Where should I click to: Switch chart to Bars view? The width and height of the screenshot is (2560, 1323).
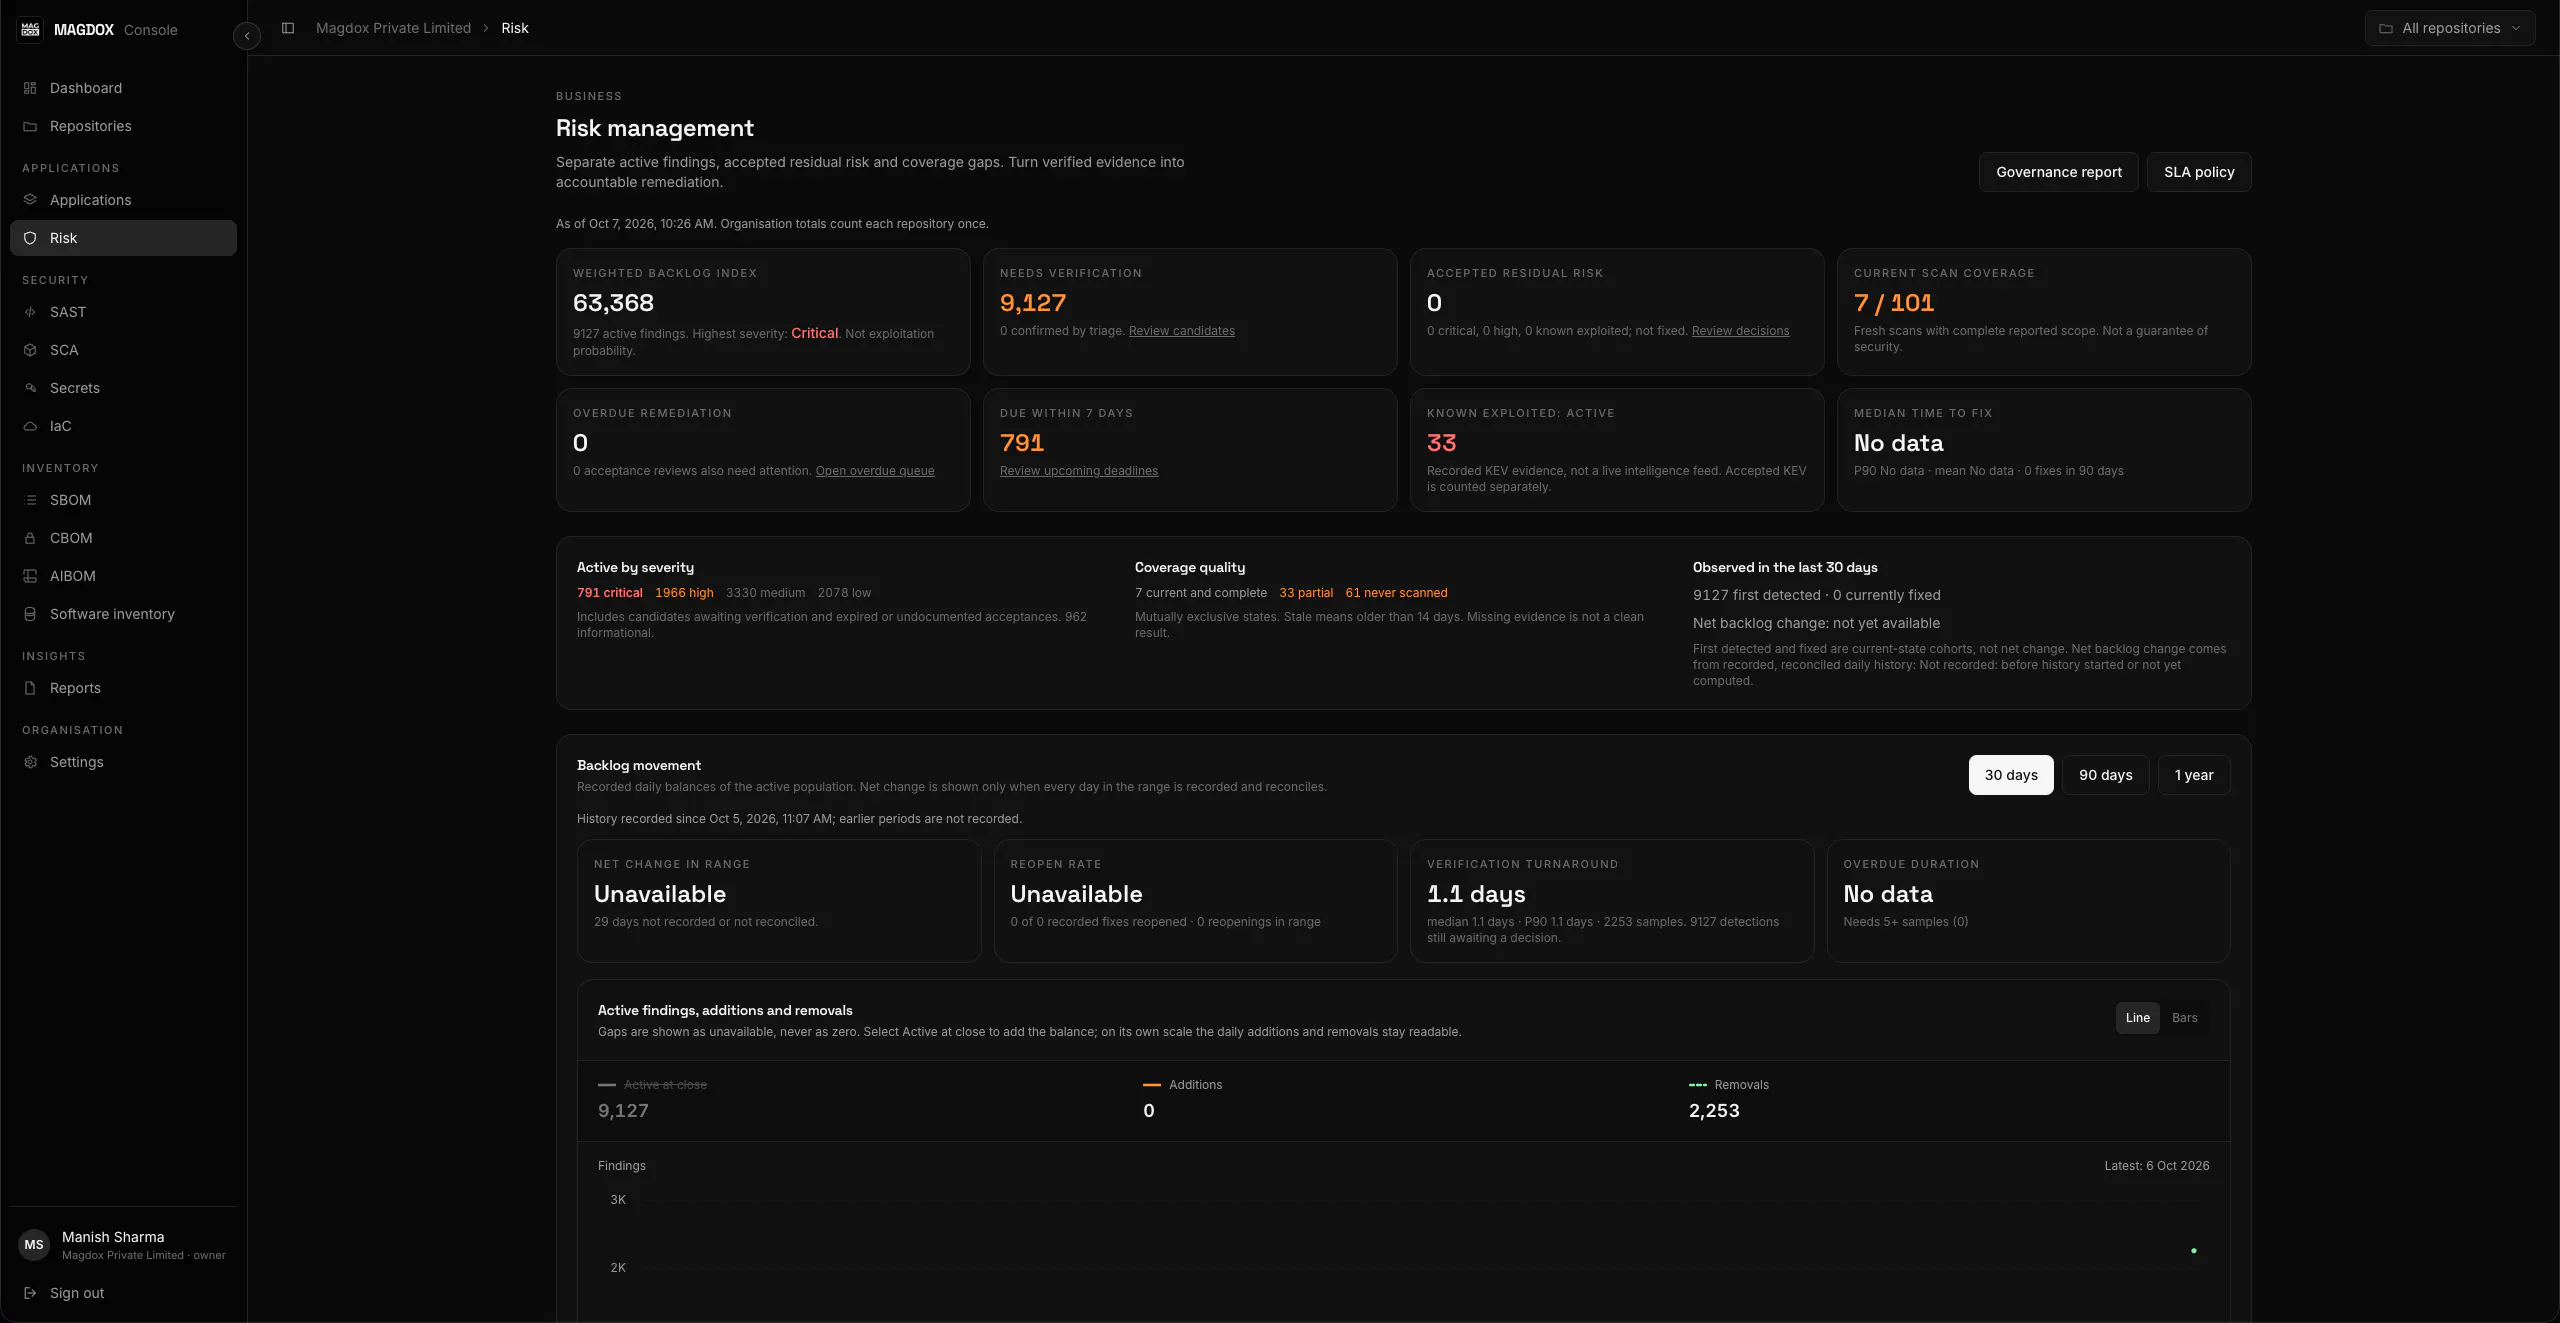click(2185, 1018)
